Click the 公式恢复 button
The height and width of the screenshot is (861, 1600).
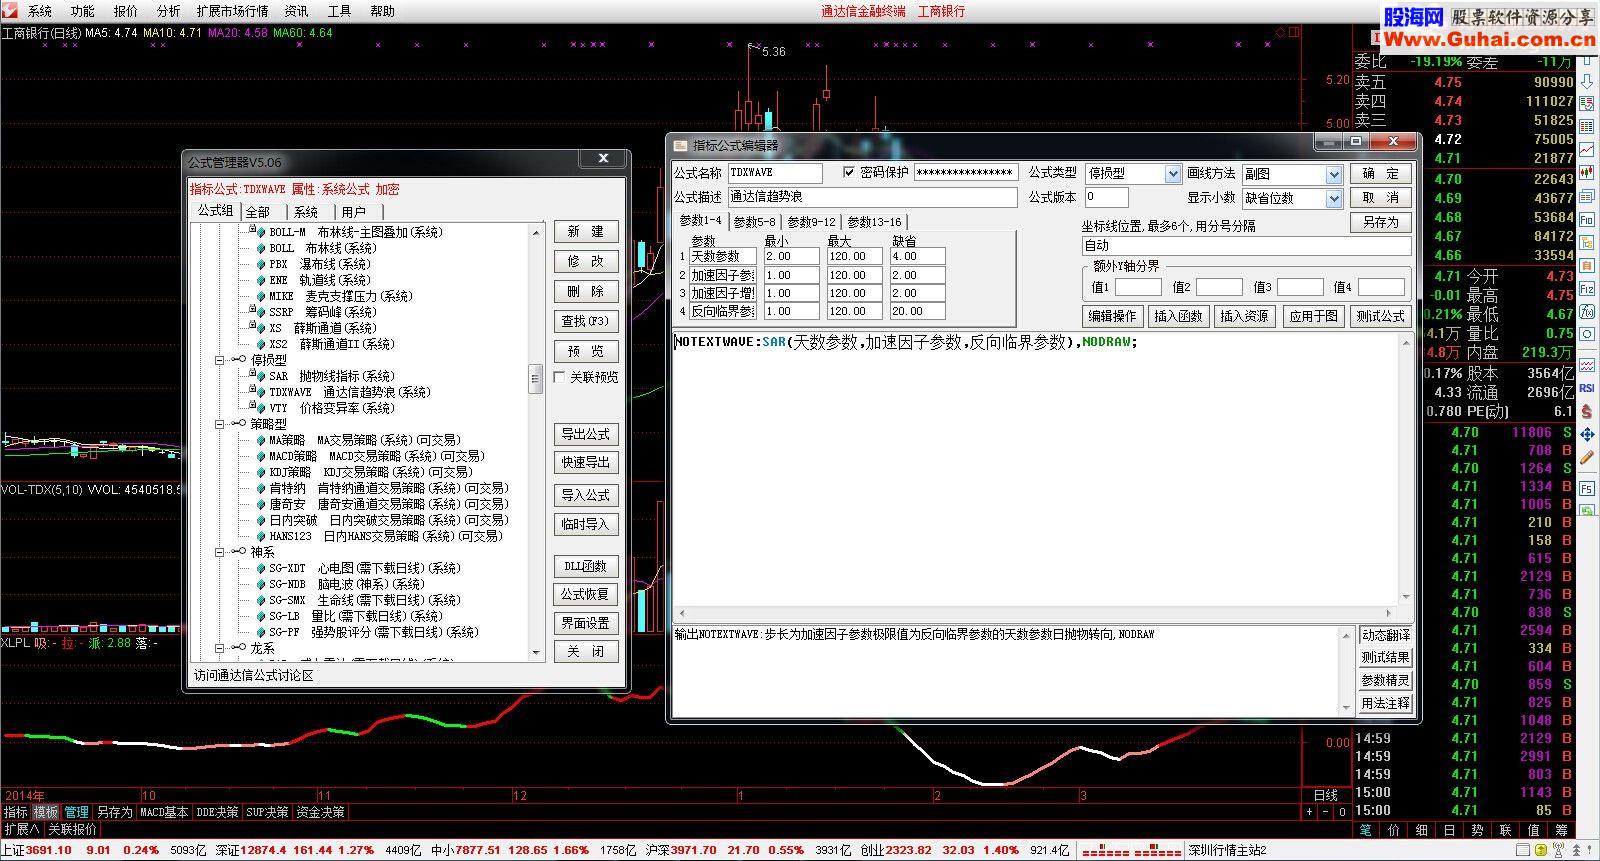point(586,594)
